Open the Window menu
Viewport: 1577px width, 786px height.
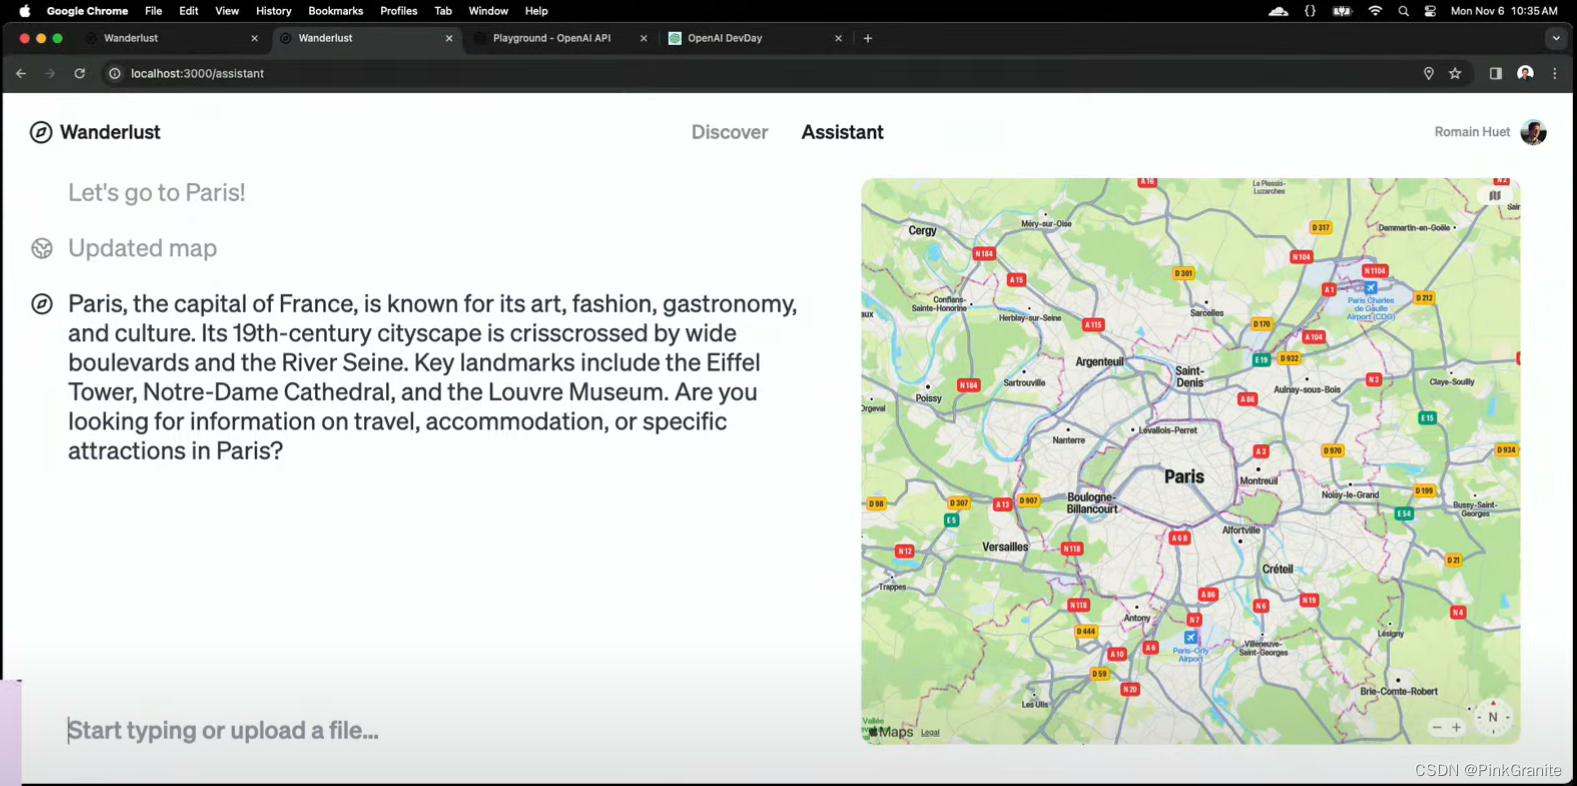[x=488, y=11]
